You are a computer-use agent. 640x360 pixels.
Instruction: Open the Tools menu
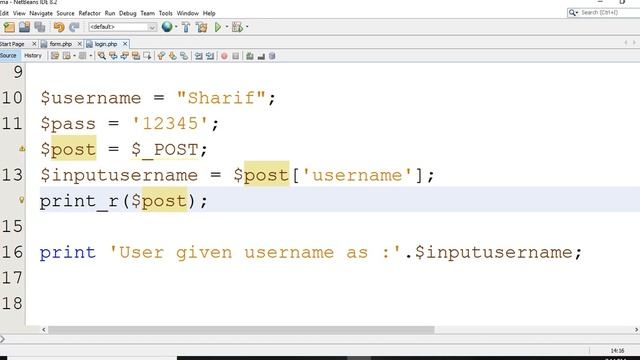coord(165,13)
